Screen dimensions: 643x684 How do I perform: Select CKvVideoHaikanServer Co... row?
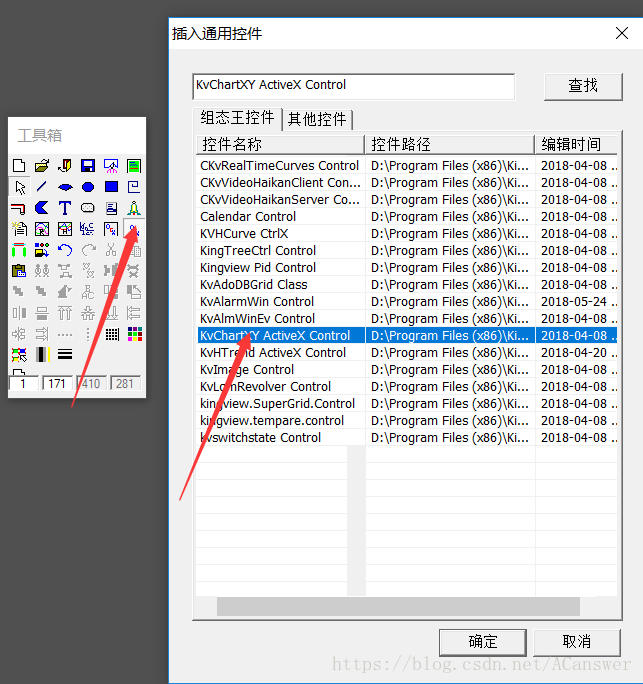point(407,200)
